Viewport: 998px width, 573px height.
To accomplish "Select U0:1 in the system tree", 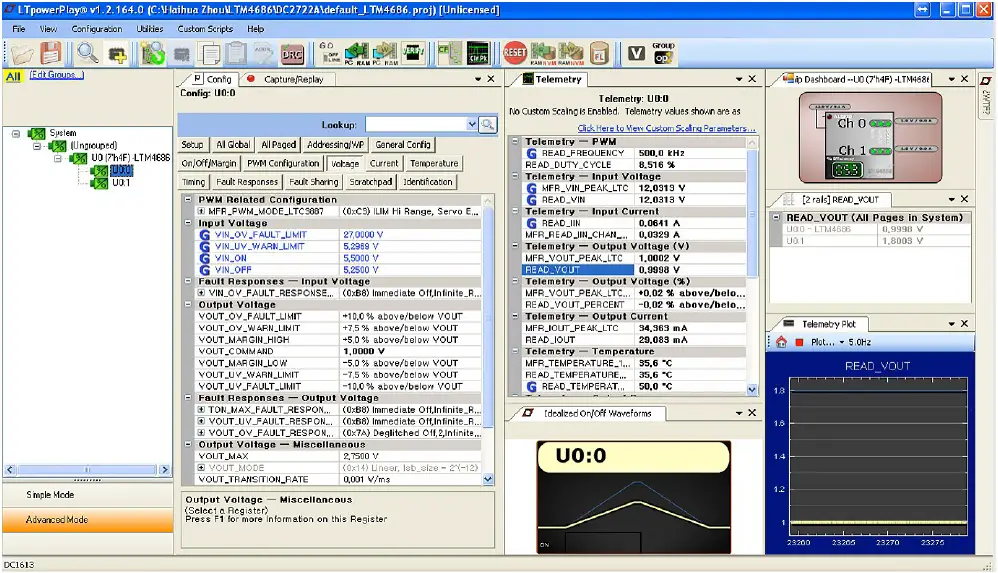I will point(120,183).
